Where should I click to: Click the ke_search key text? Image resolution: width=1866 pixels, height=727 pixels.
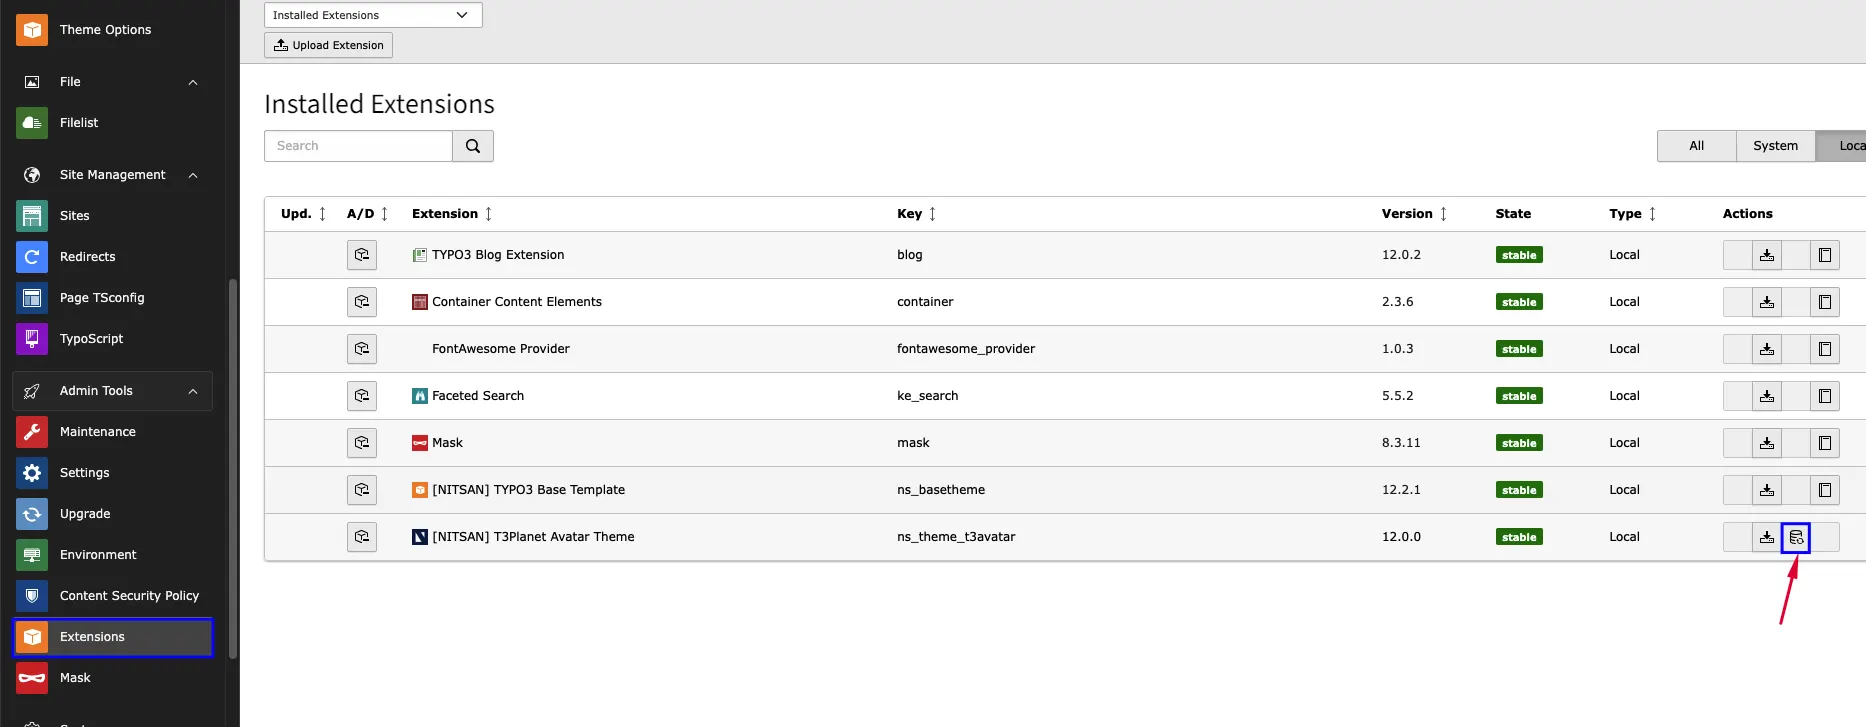(927, 396)
